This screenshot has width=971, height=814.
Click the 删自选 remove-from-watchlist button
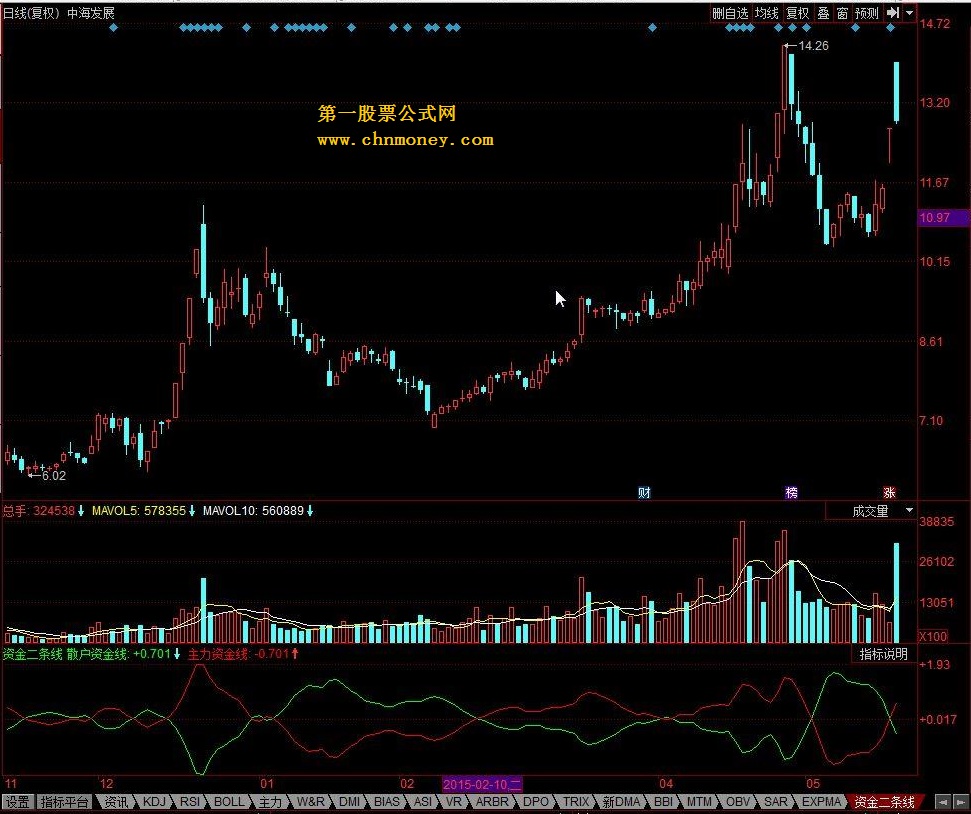click(x=730, y=13)
